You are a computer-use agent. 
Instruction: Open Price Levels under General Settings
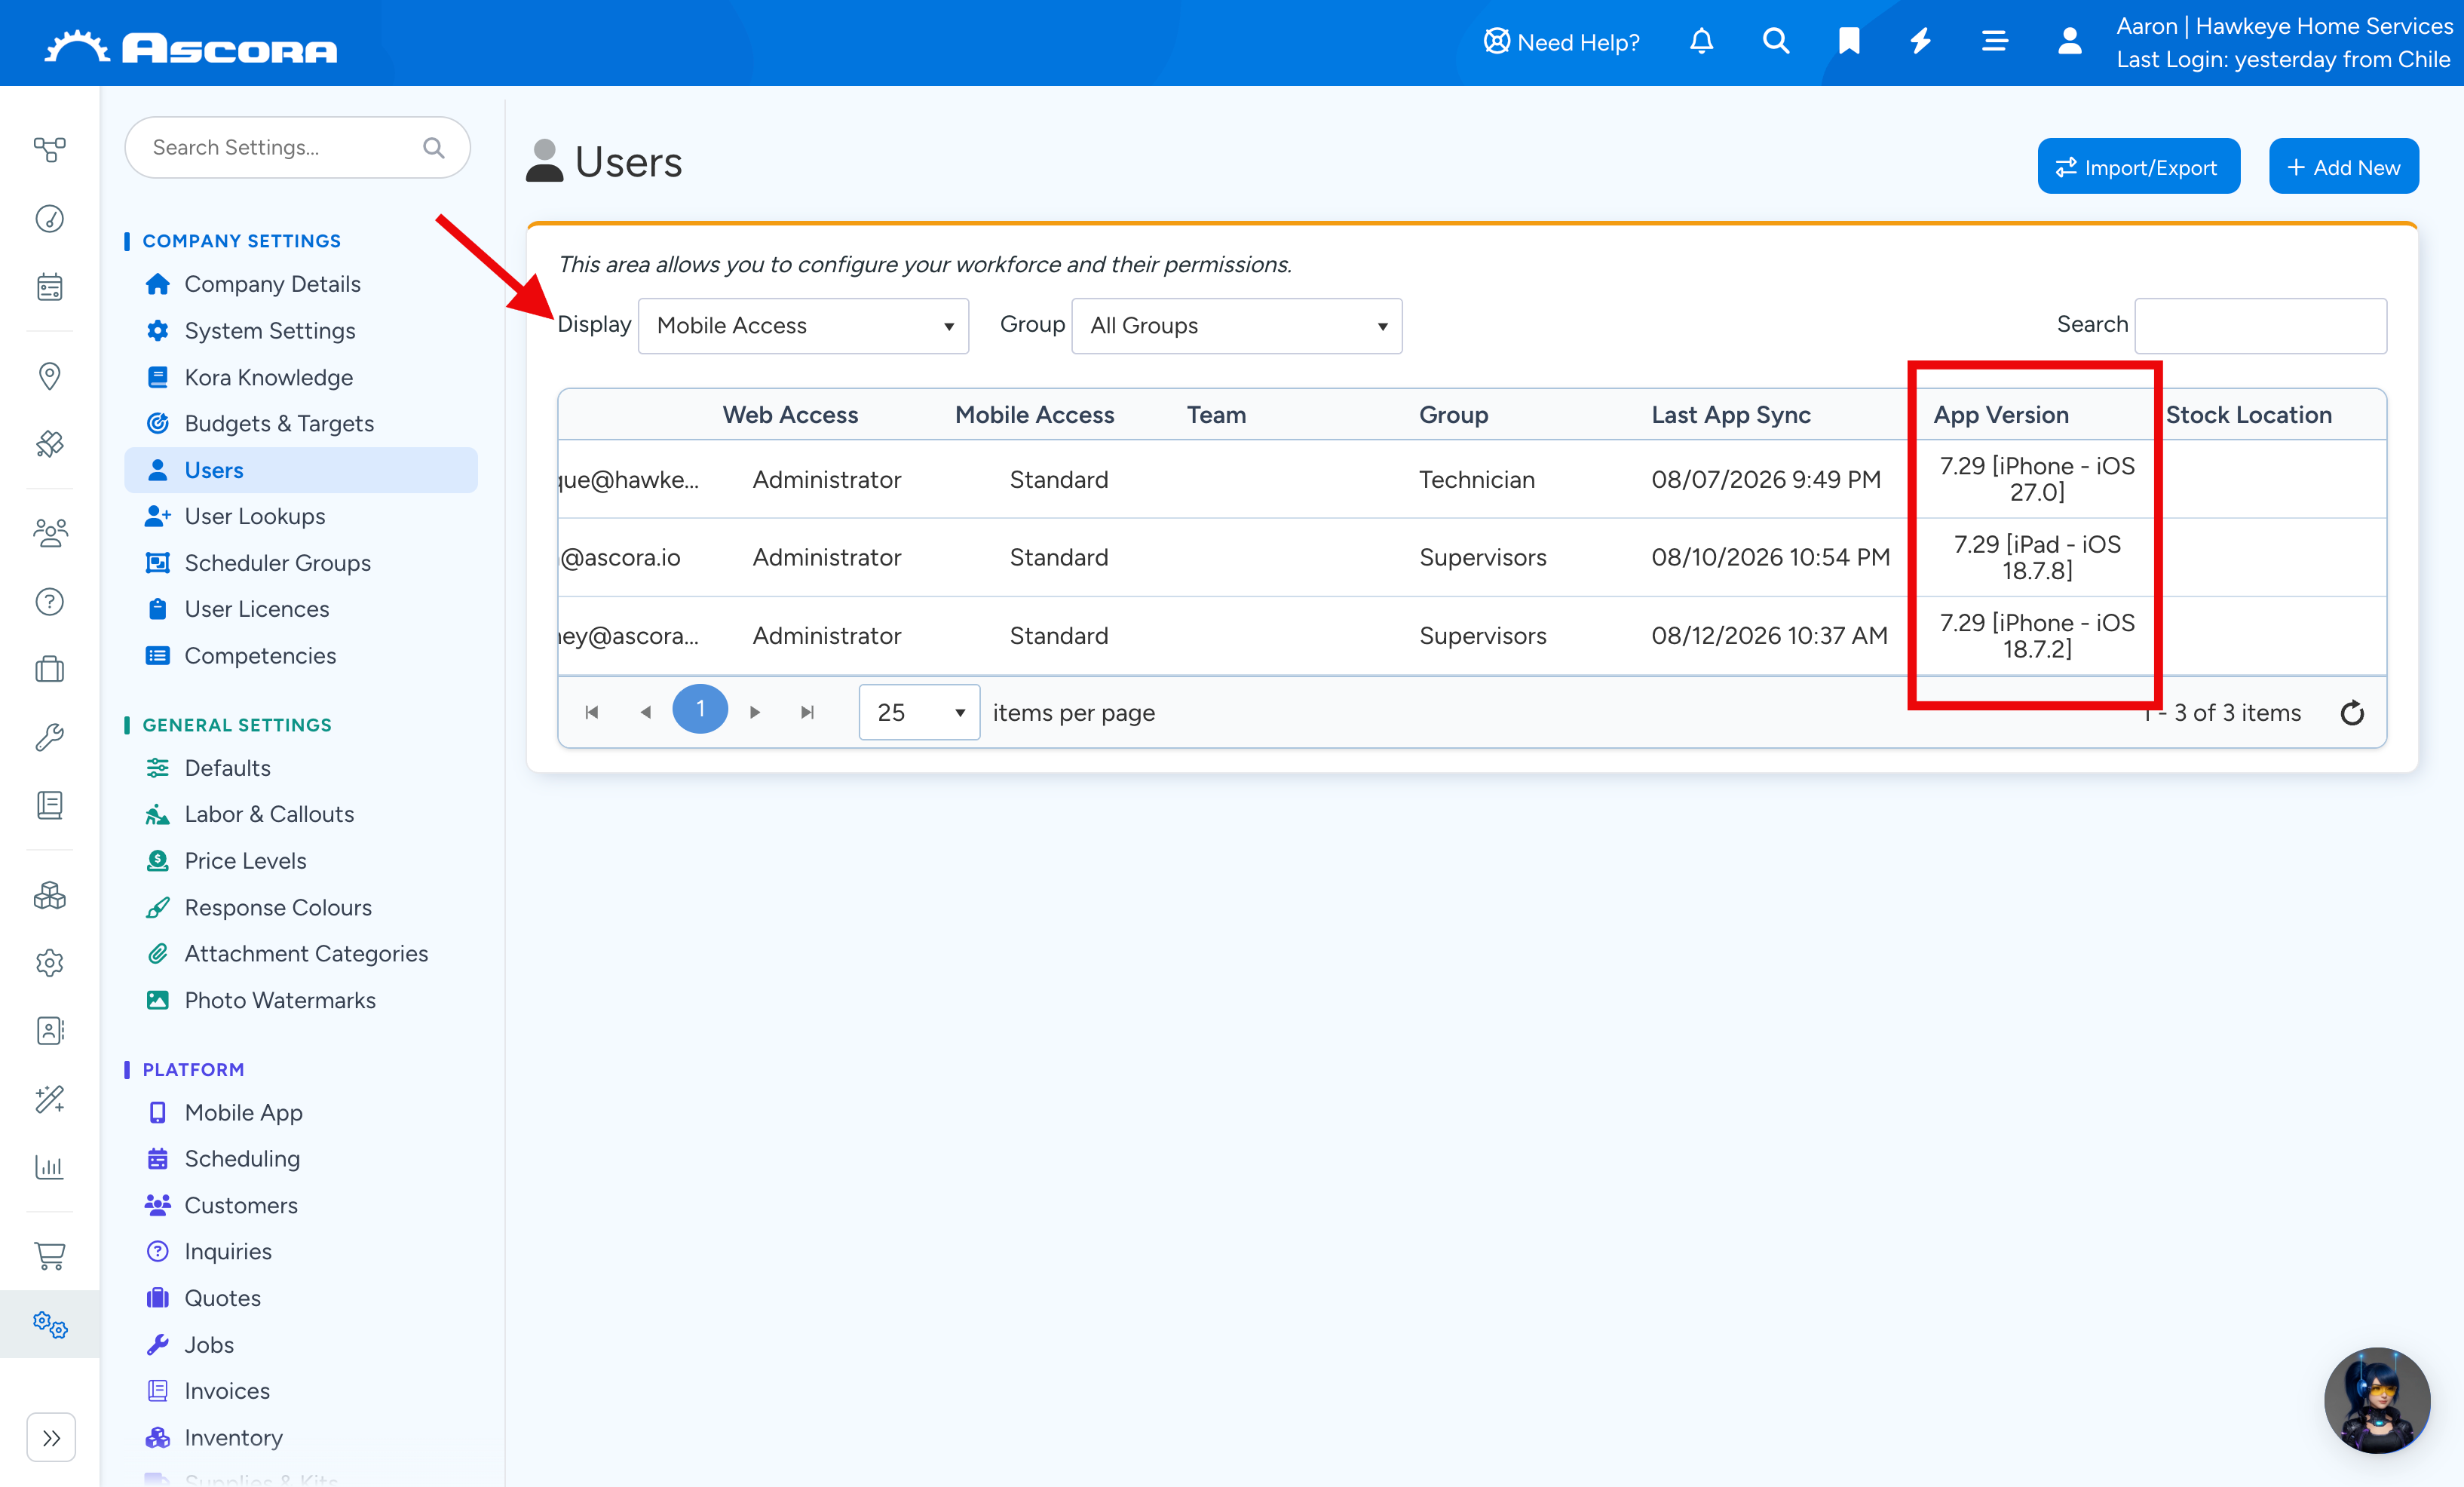pos(245,861)
